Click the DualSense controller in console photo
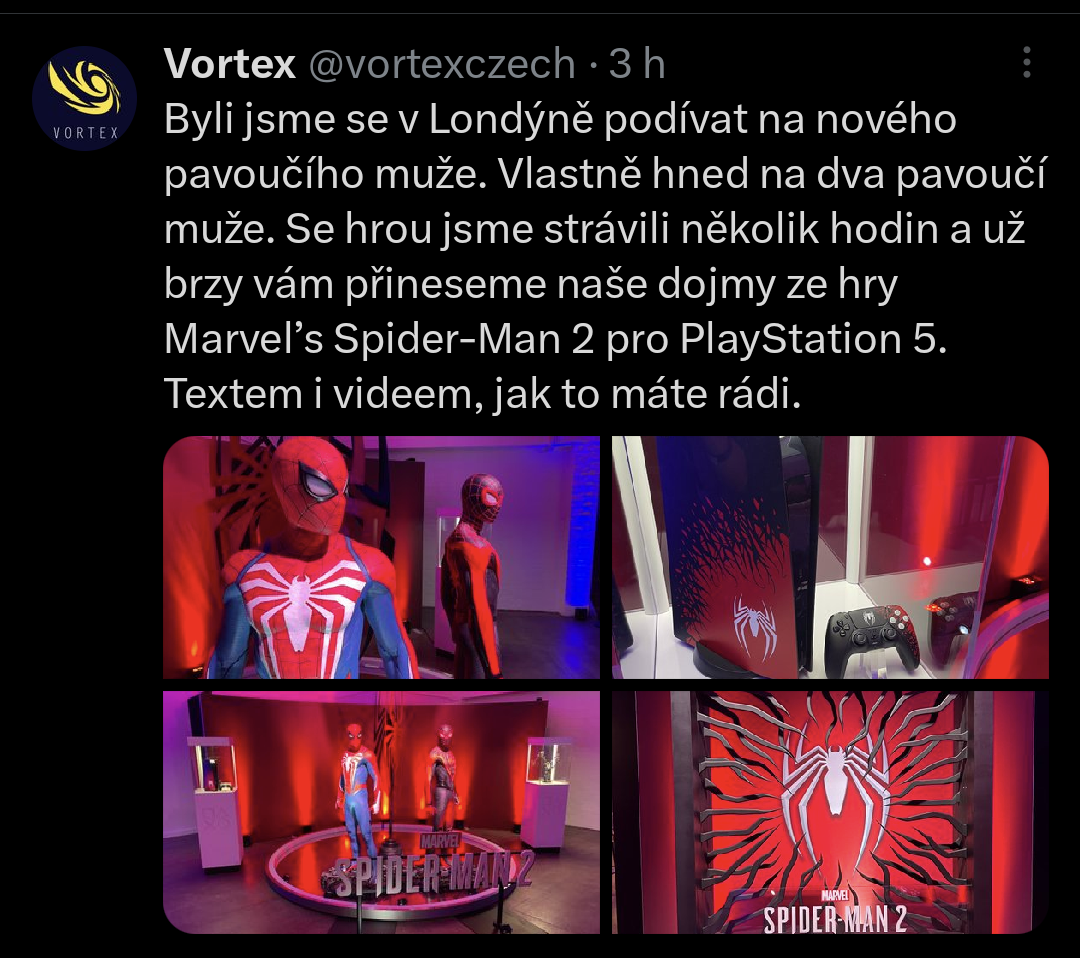Screen dimensions: 1080x958 873,640
